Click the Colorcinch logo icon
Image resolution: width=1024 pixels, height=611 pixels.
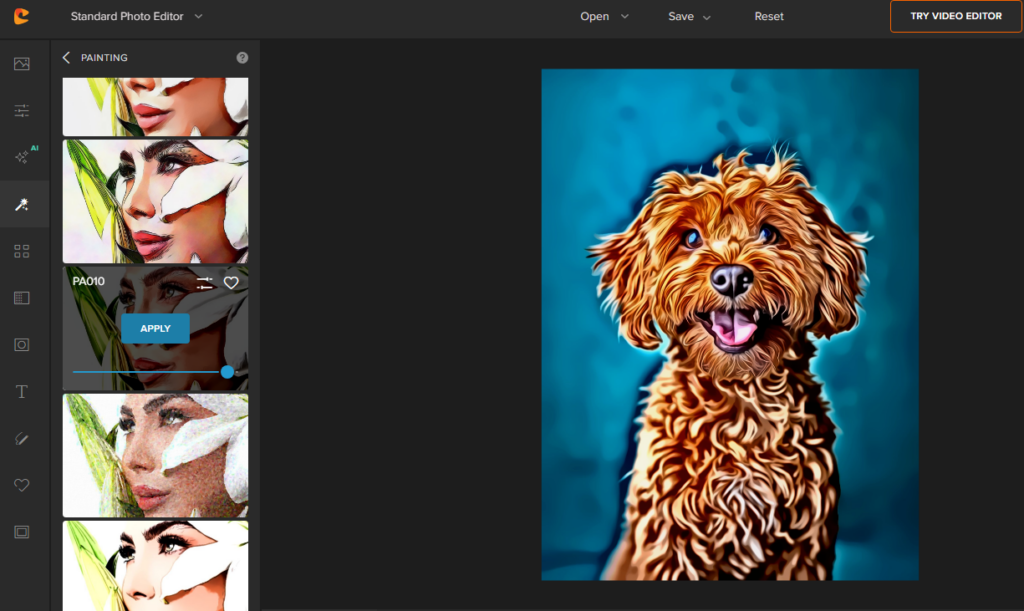(22, 16)
